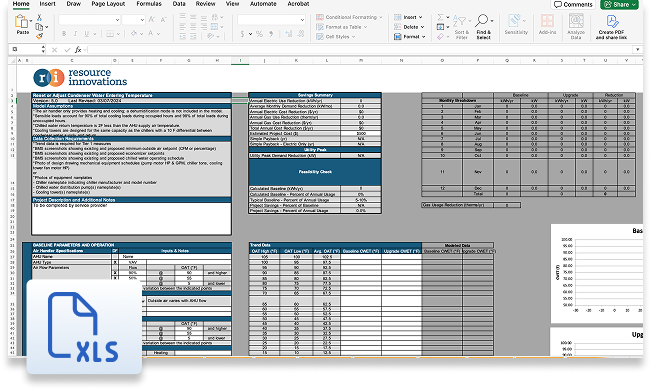Open the Add-ins gallery
Viewport: 652px width, 391px height.
[547, 24]
